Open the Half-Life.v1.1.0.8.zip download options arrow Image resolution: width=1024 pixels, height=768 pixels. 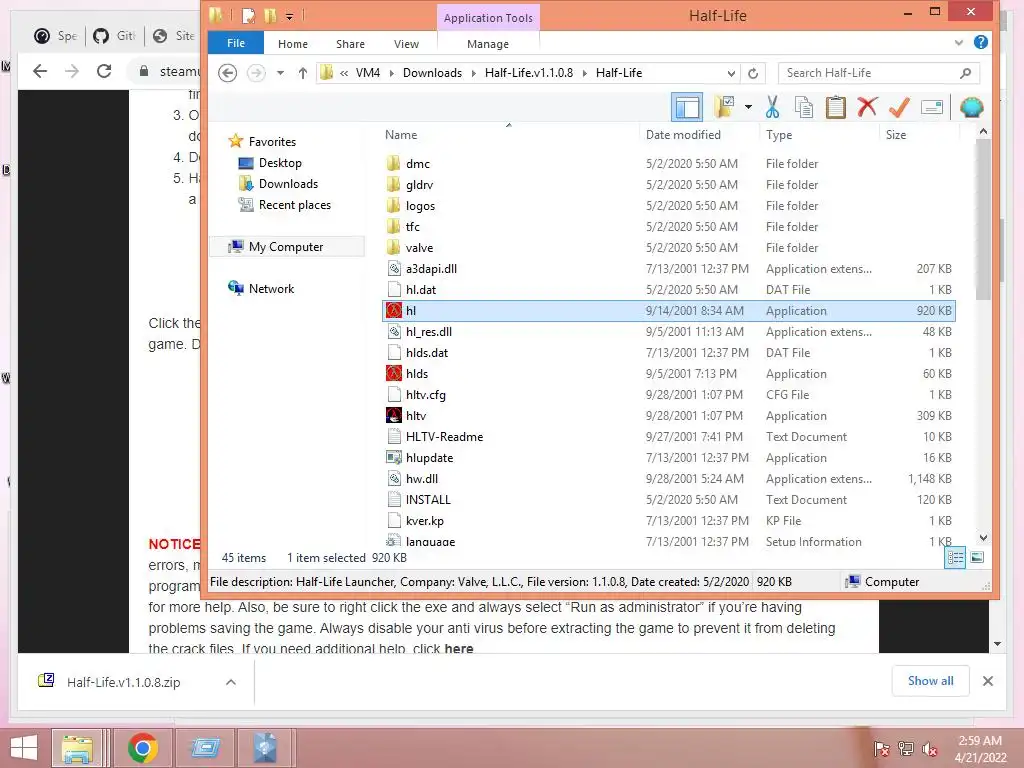[231, 682]
